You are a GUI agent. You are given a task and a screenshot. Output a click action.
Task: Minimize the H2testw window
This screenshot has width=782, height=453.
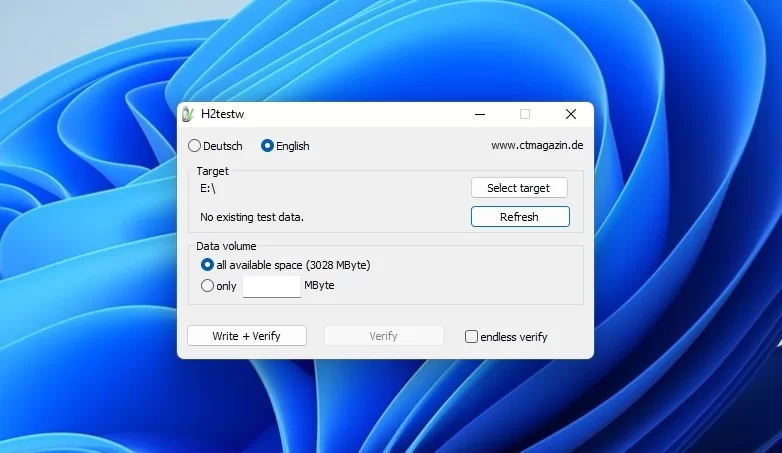(x=479, y=114)
